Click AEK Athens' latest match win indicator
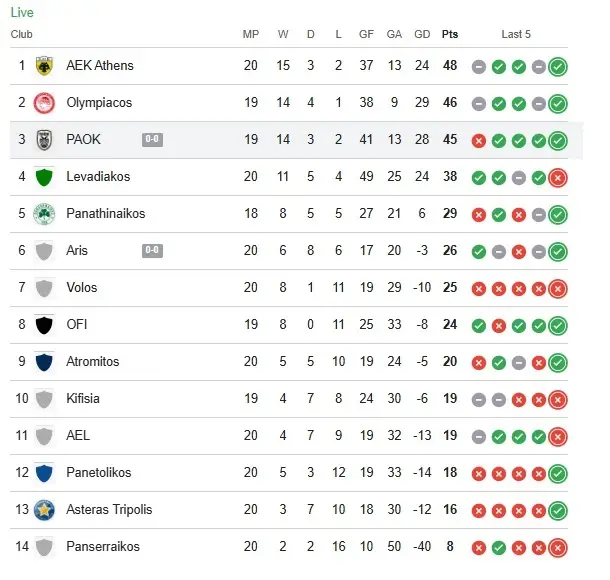Viewport: 610px width, 580px height. click(x=557, y=67)
